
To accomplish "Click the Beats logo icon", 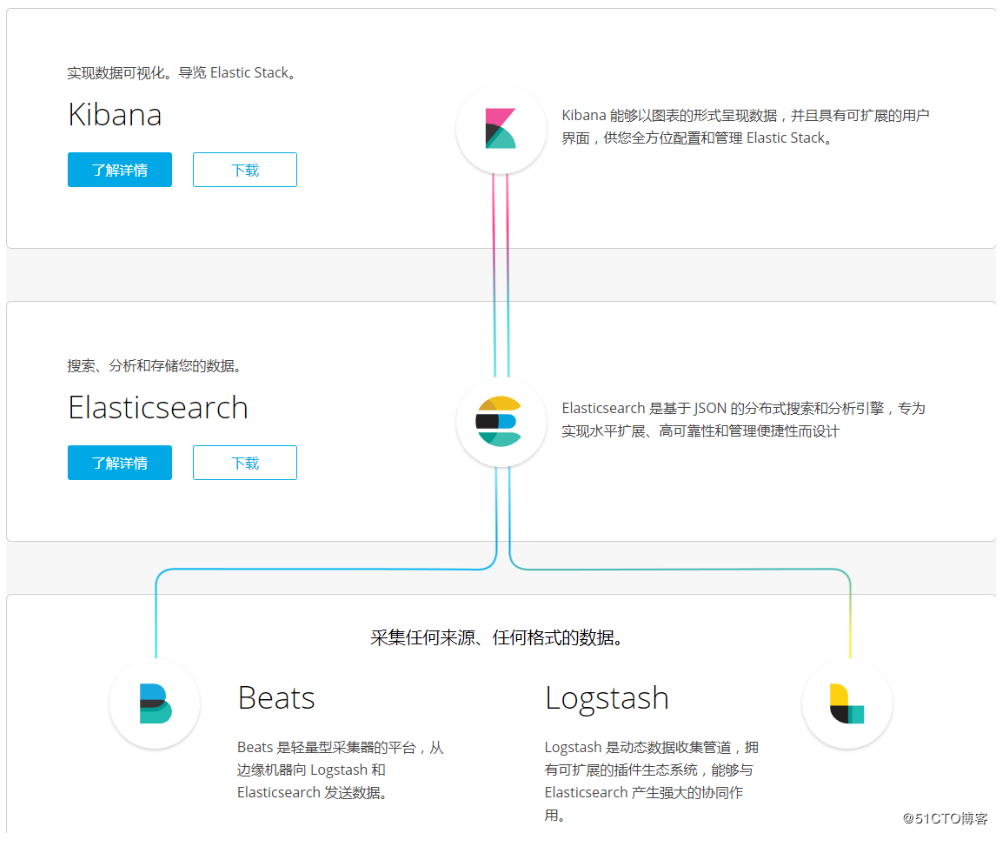I will tap(154, 703).
